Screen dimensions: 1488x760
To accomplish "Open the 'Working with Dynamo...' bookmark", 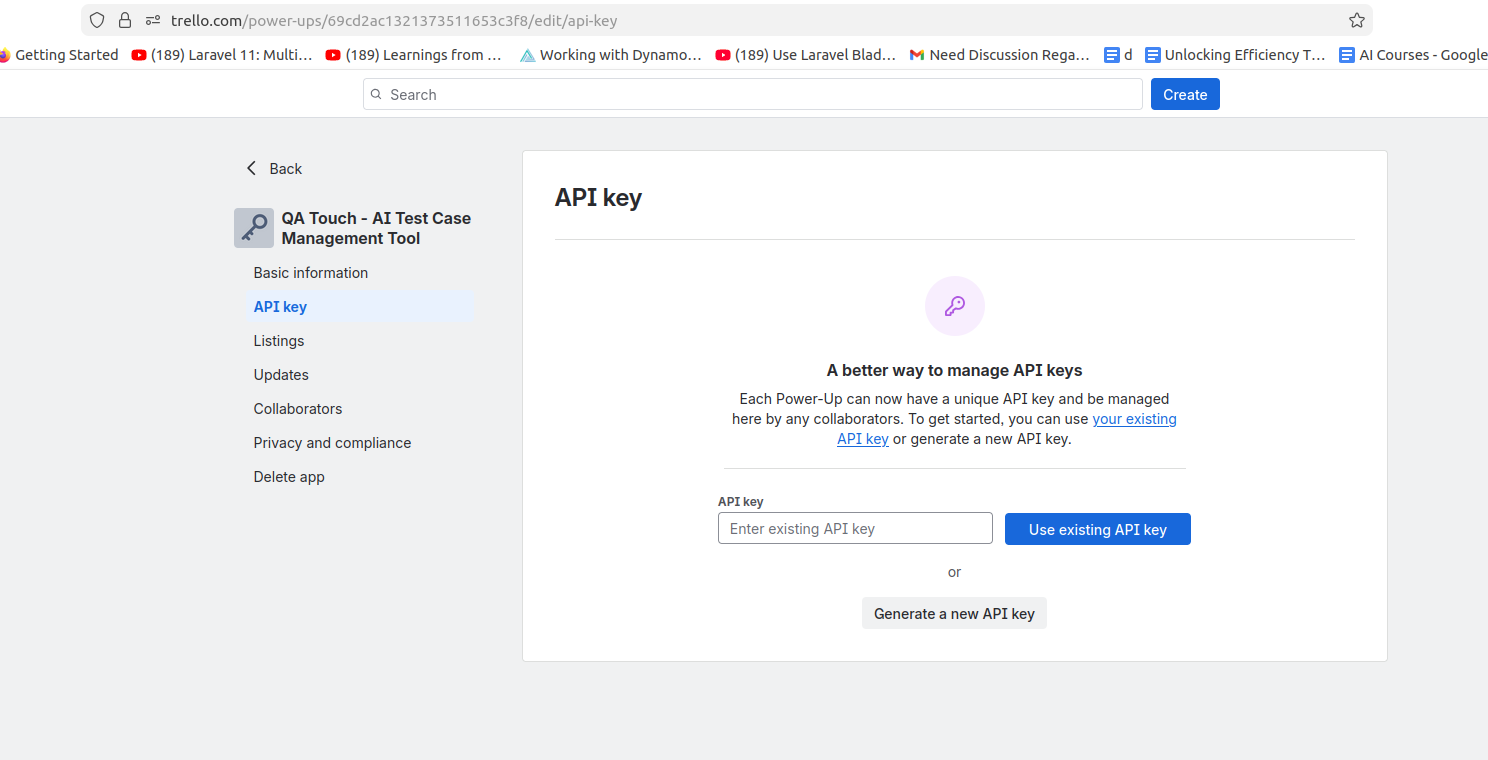I will pyautogui.click(x=610, y=55).
